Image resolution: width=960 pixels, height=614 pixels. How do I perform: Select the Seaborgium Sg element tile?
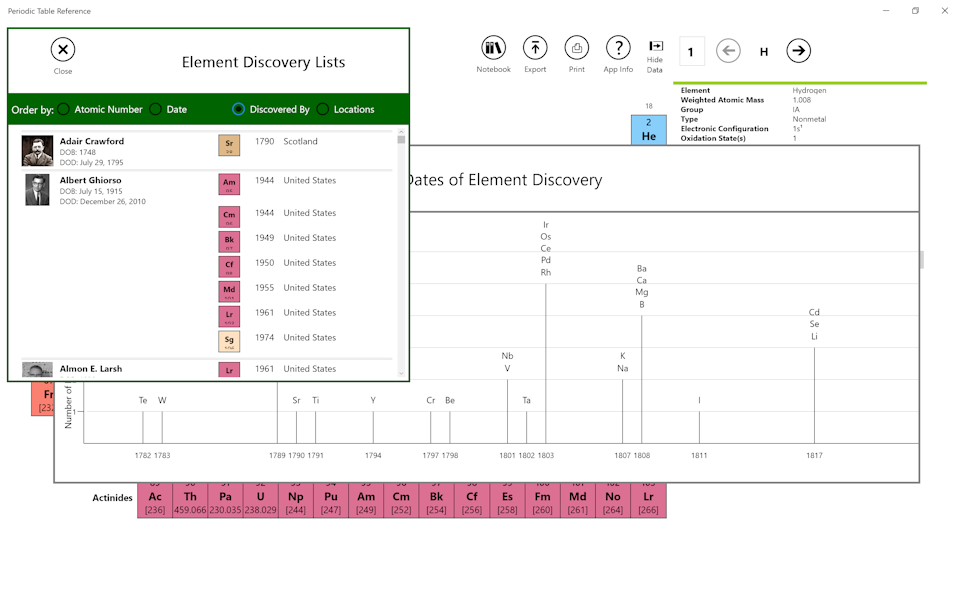229,342
